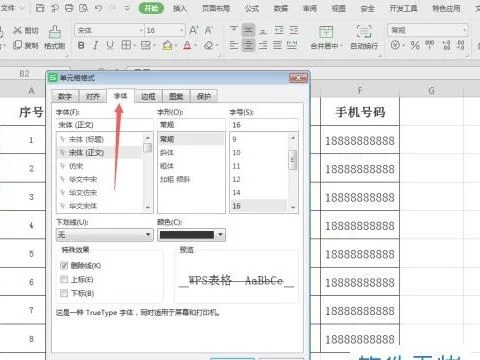
Task: Click the fill color bucket icon
Action: click(168, 45)
